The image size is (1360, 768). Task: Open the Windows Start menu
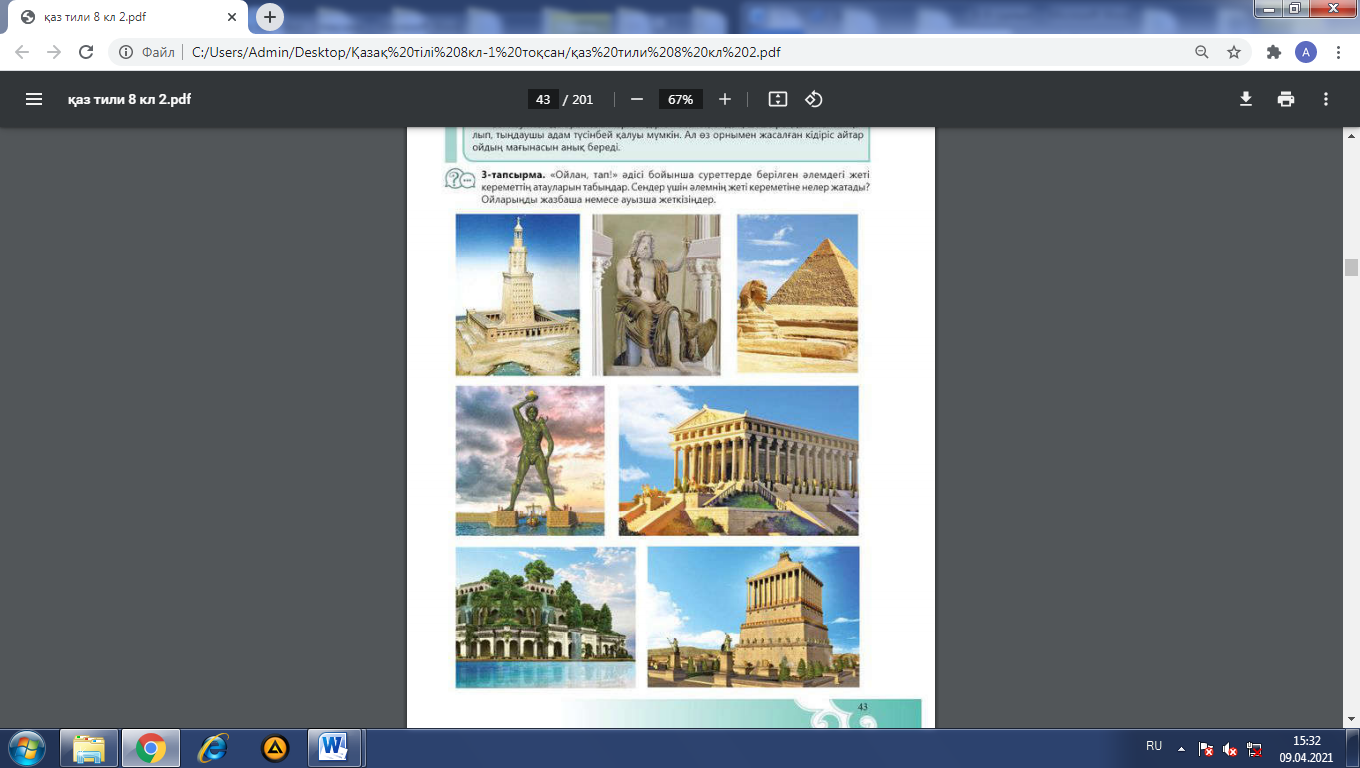(x=27, y=747)
